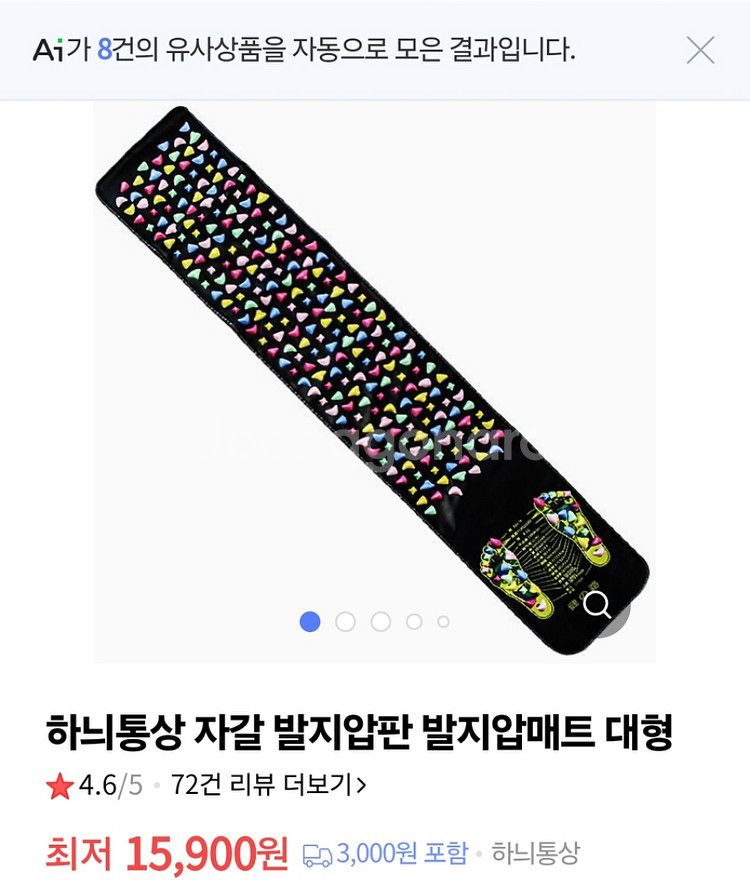This screenshot has height=887, width=750.
Task: Switch to the second image dot
Action: coord(346,621)
